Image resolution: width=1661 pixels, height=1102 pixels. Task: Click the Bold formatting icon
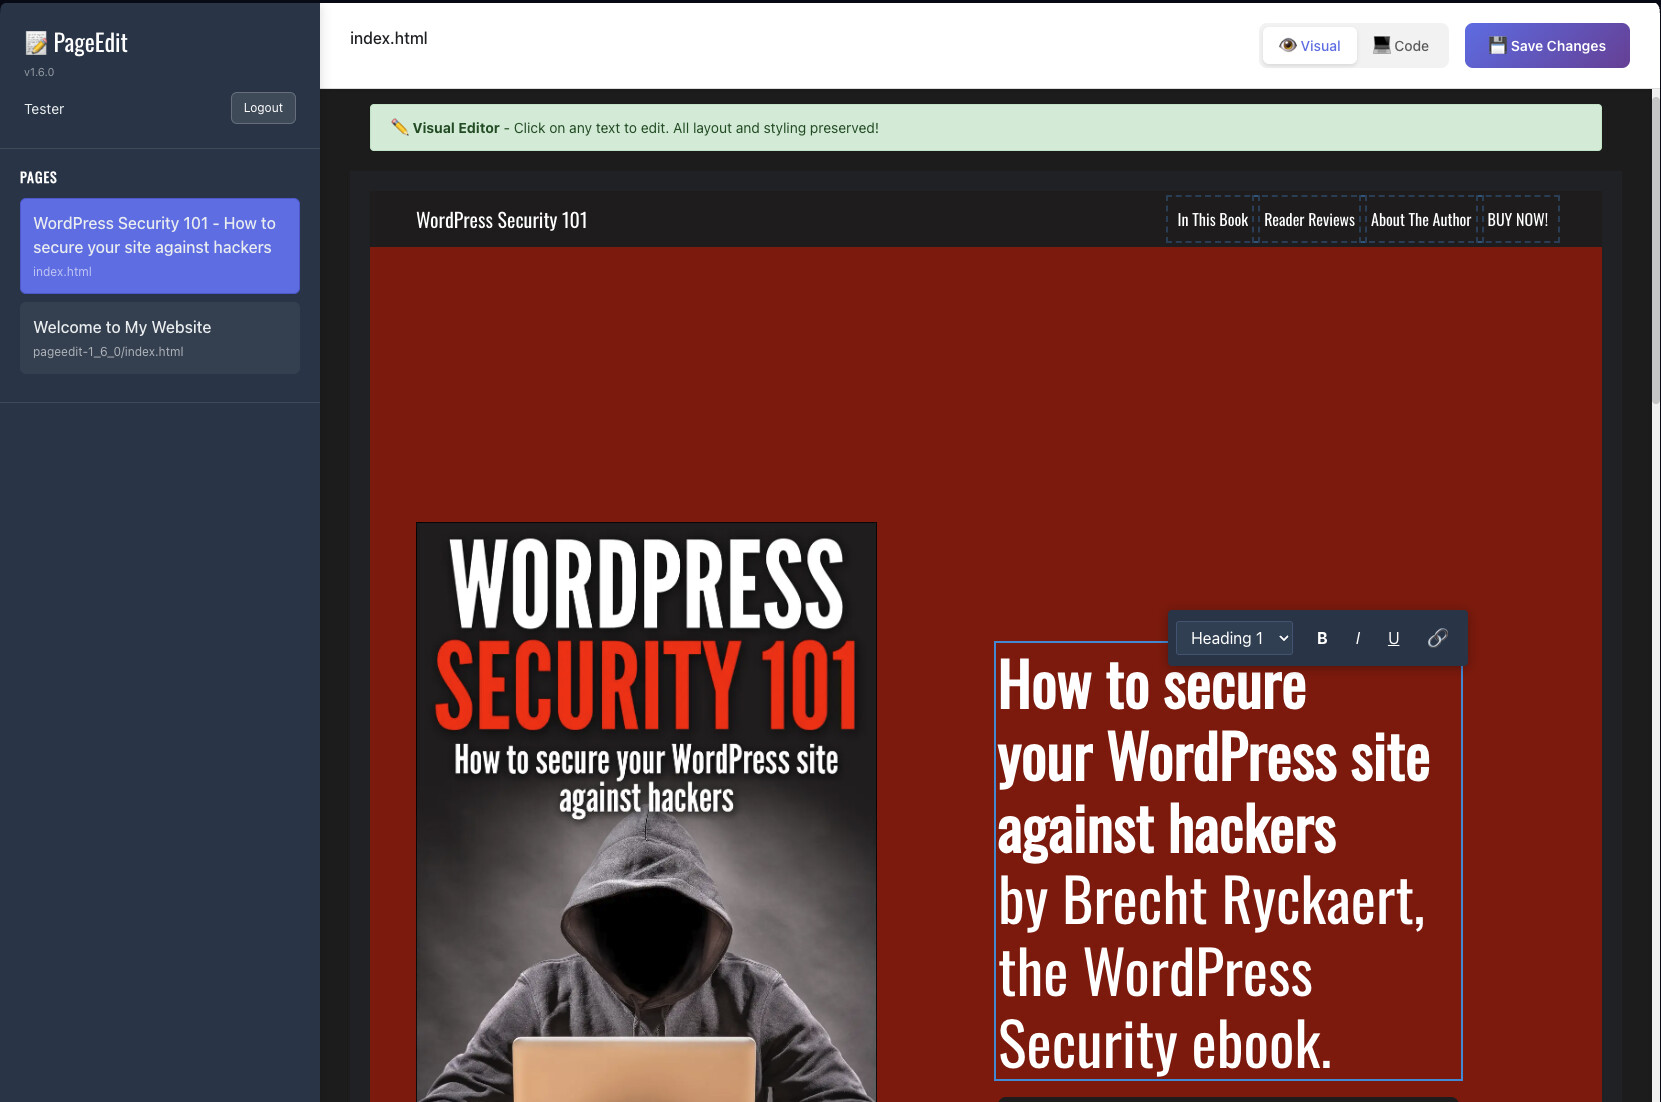click(1322, 638)
